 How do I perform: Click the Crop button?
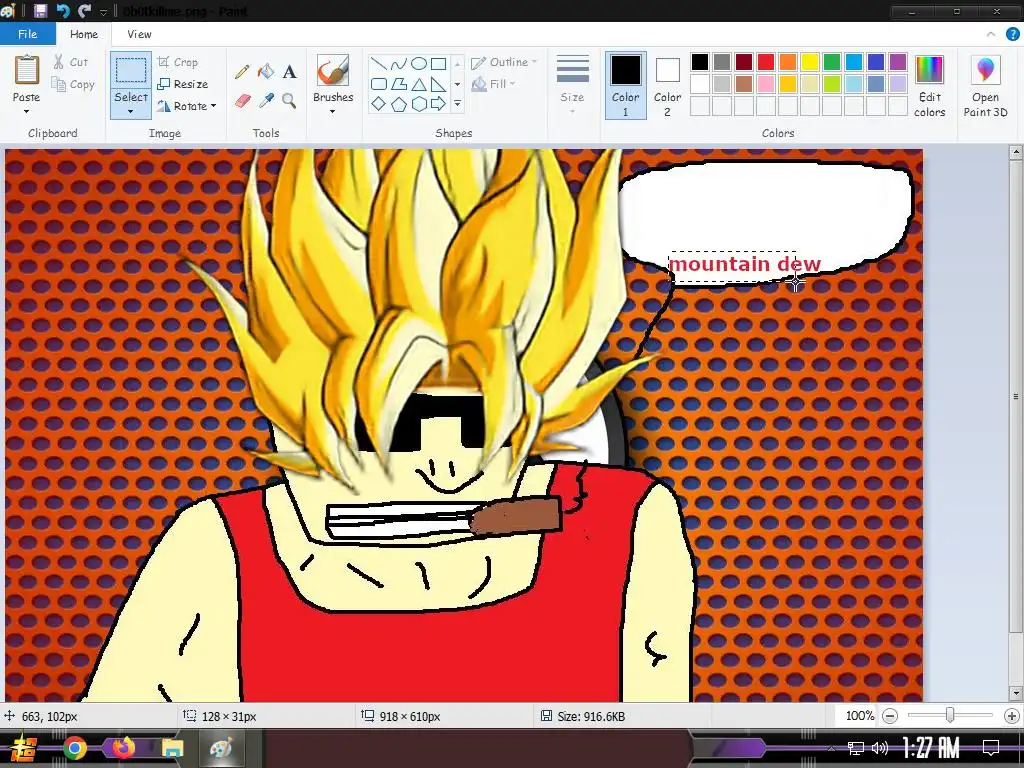pyautogui.click(x=178, y=62)
